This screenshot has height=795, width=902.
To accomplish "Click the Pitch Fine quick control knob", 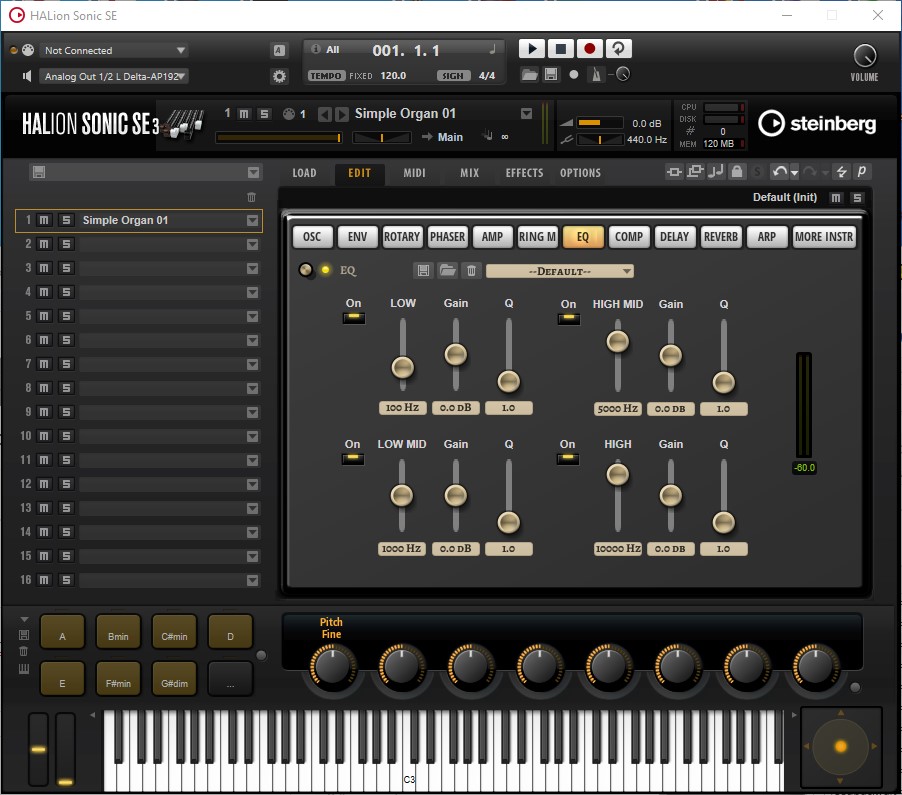I will pos(332,667).
